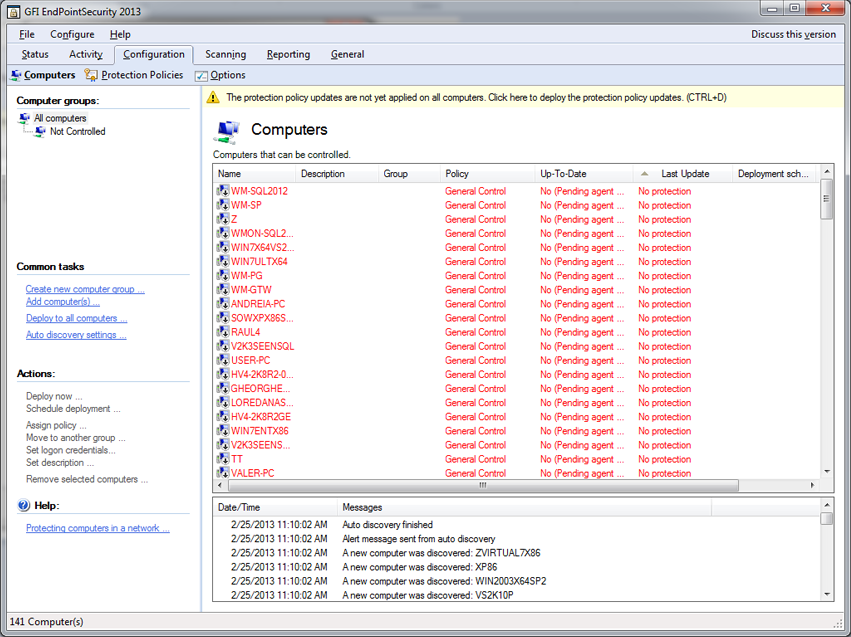
Task: Click the Discuss this version link
Action: pos(793,34)
